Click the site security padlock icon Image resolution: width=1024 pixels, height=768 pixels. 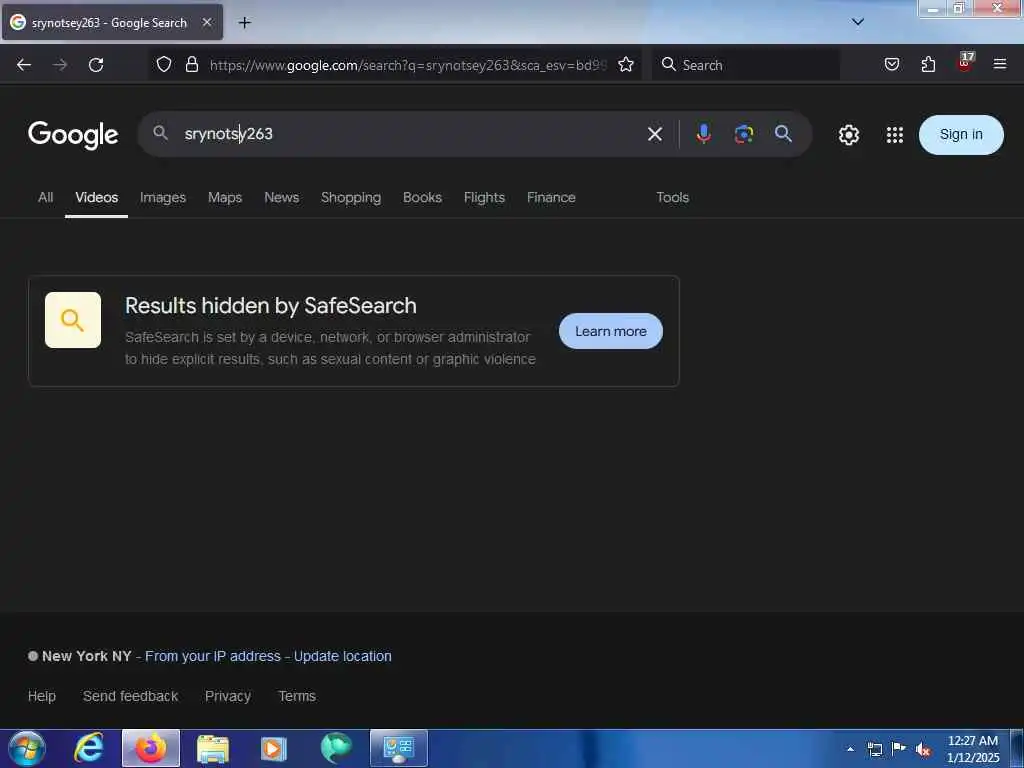click(x=191, y=65)
